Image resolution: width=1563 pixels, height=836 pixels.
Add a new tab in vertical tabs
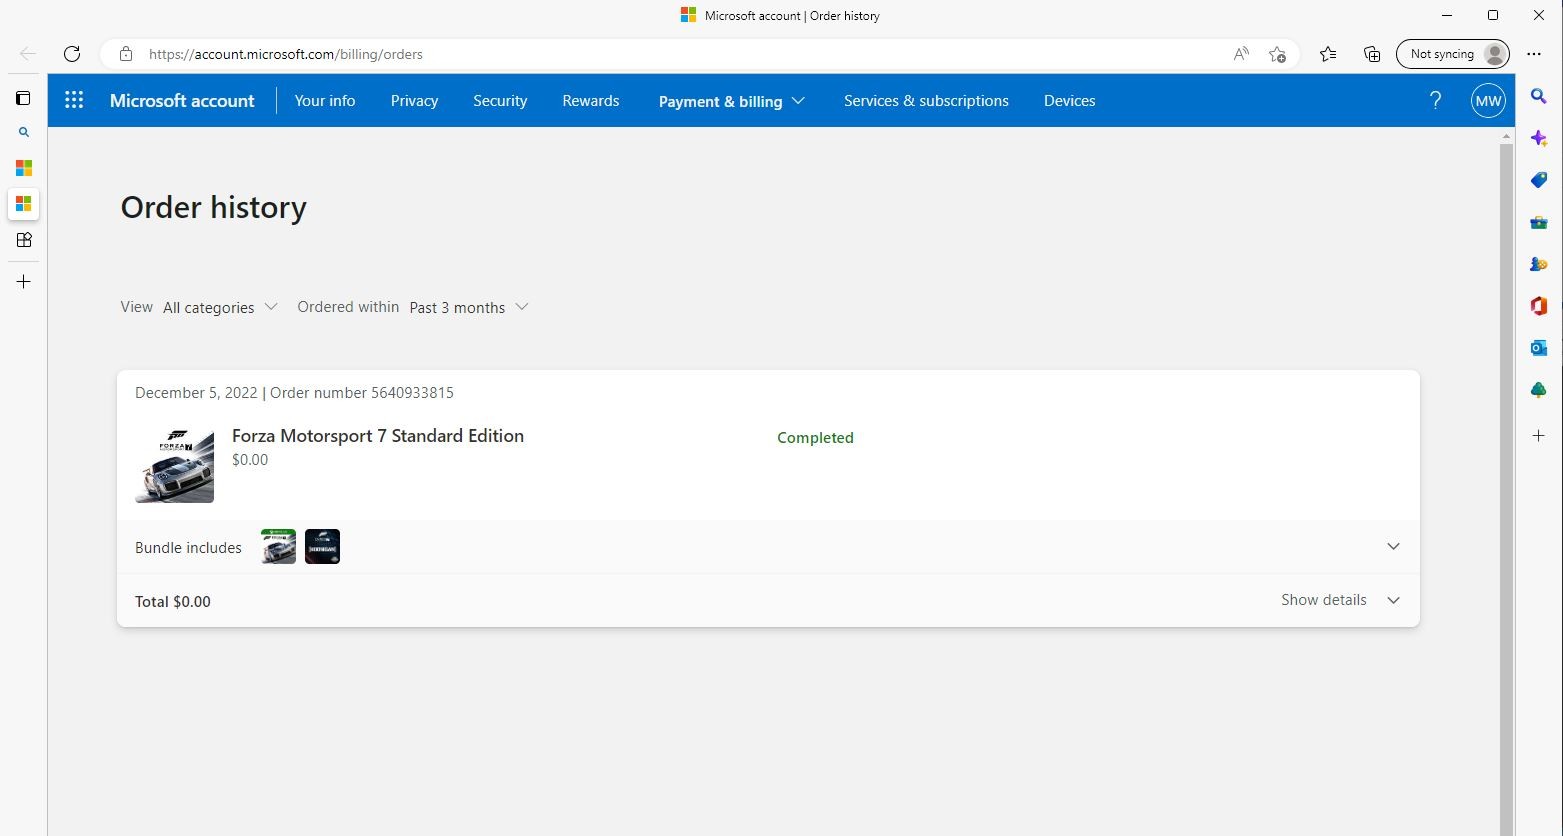click(24, 282)
